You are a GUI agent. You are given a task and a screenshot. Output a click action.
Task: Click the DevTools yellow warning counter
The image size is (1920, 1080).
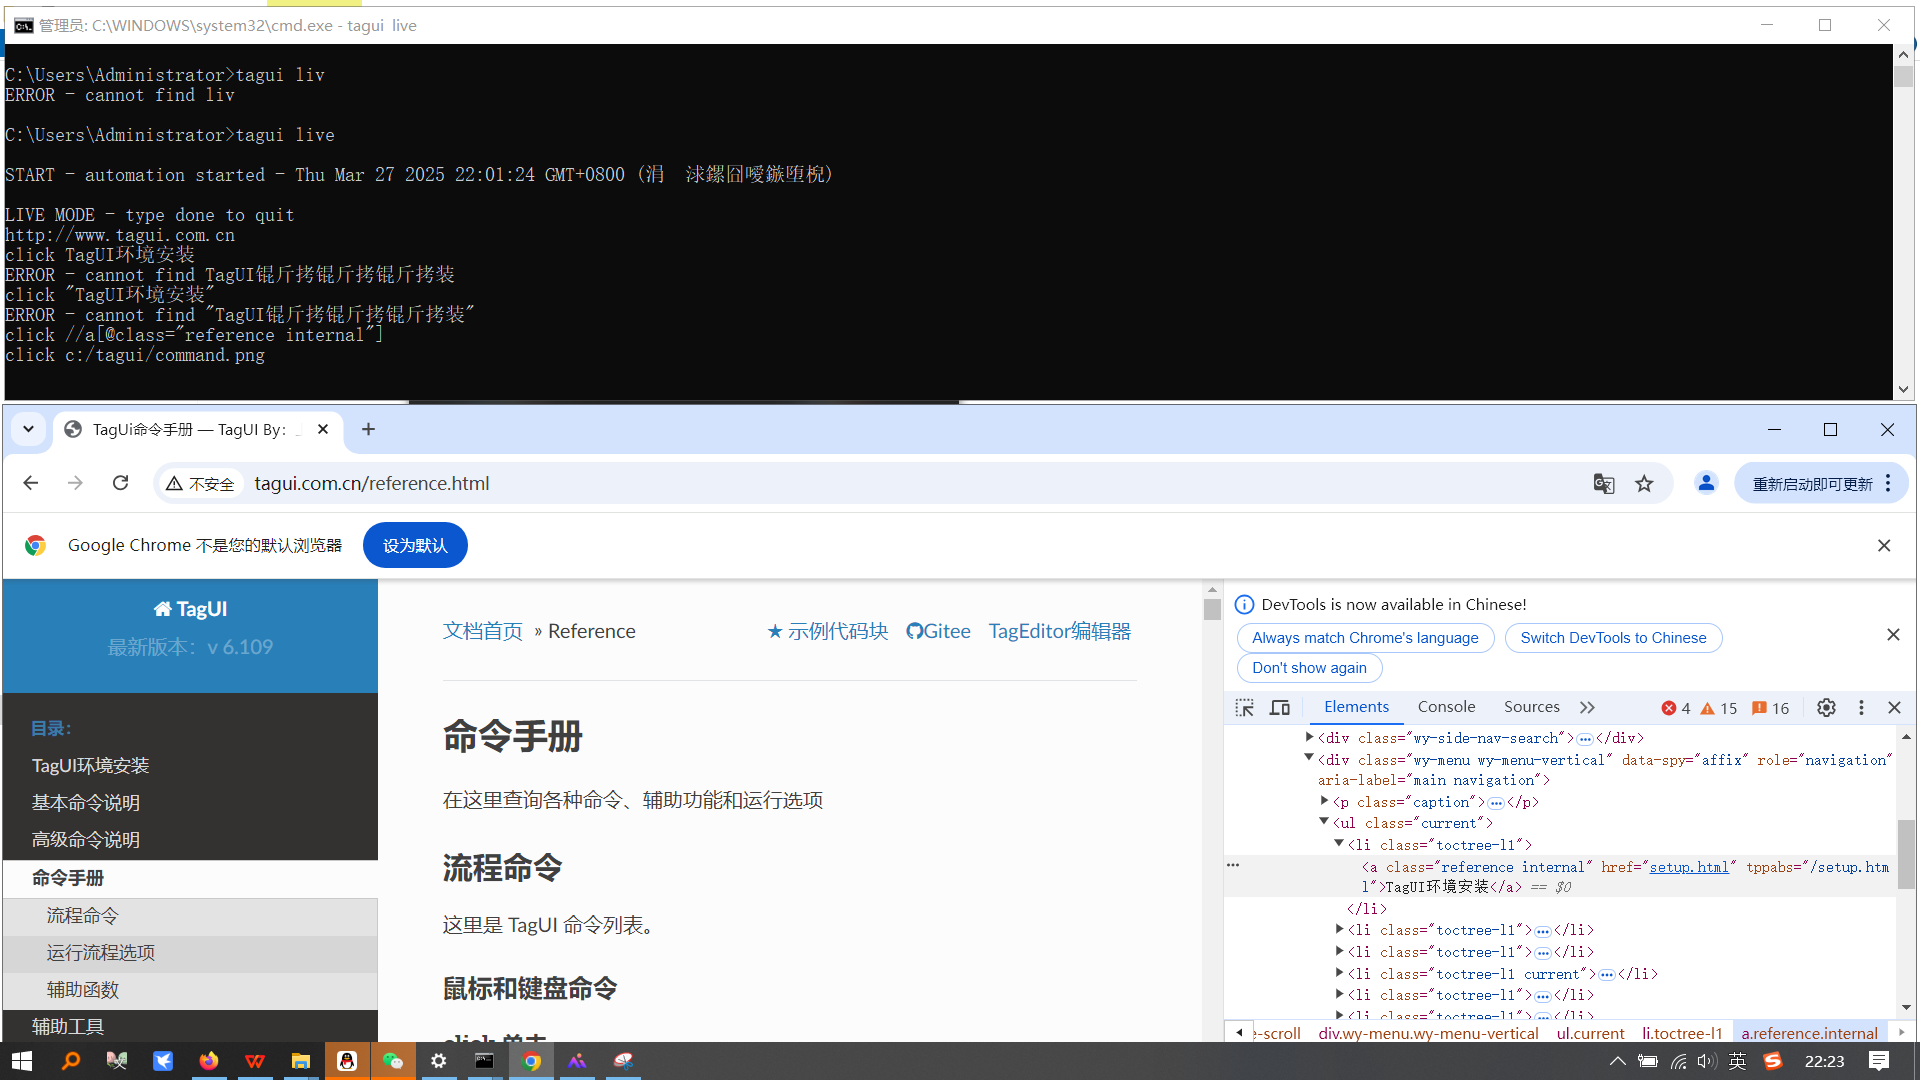(x=1719, y=708)
